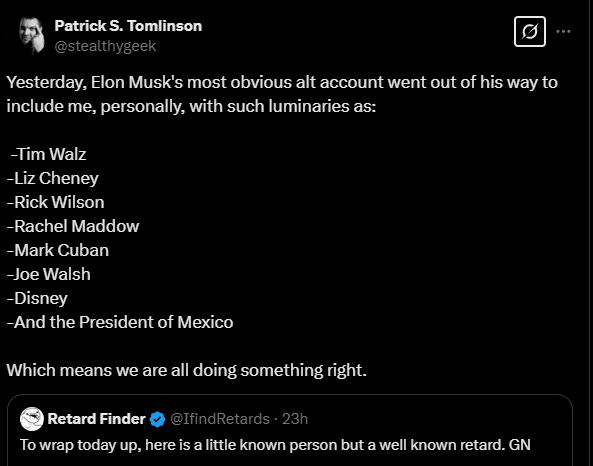
Task: Click the '-Rachel Maddow' line
Action: tap(73, 226)
